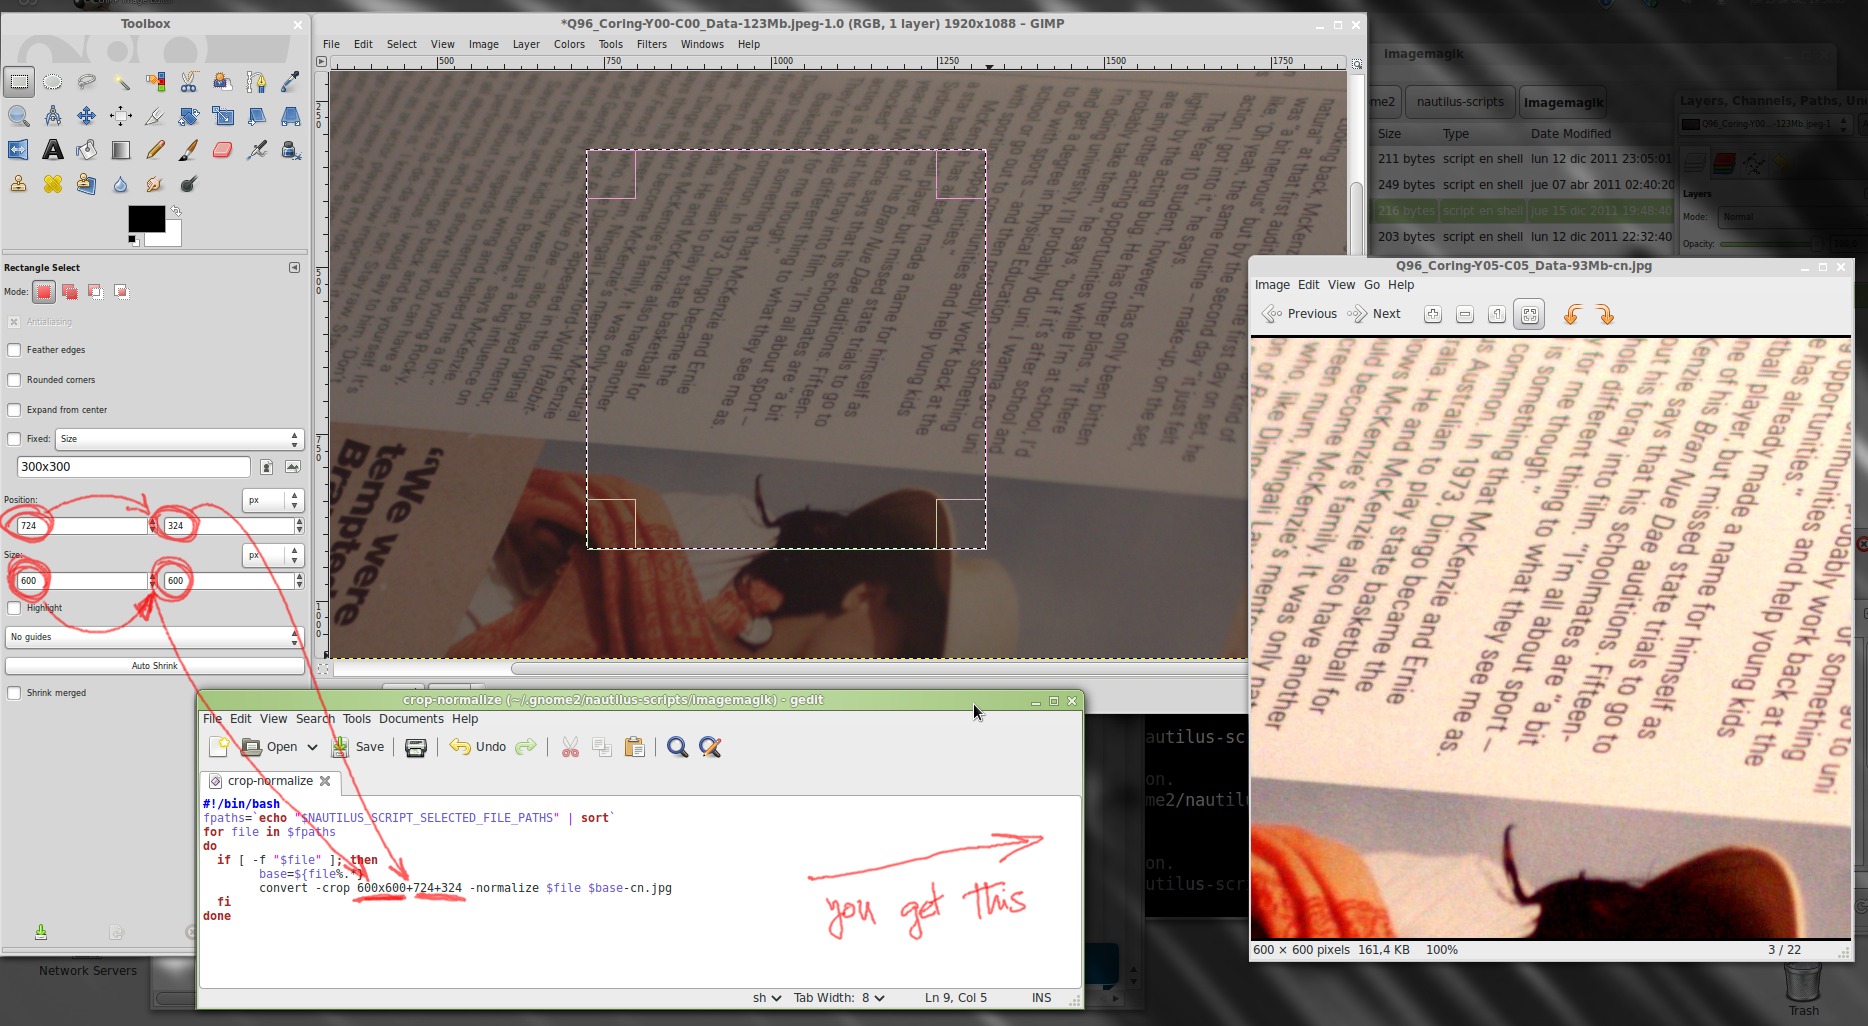Viewport: 1868px width, 1026px height.
Task: Open the Filters menu in GIMP
Action: pos(651,44)
